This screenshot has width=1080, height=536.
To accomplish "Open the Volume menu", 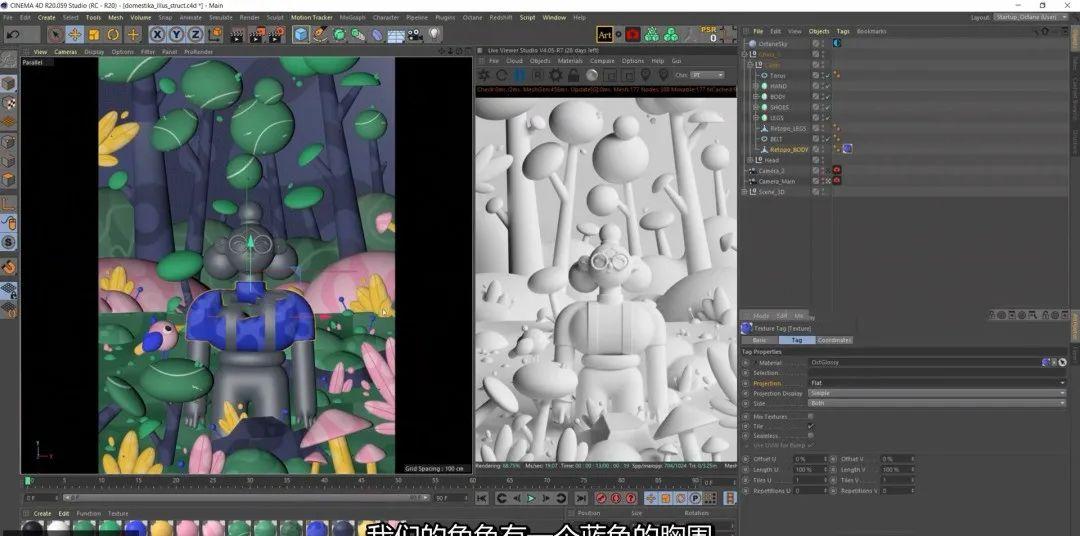I will [x=141, y=17].
